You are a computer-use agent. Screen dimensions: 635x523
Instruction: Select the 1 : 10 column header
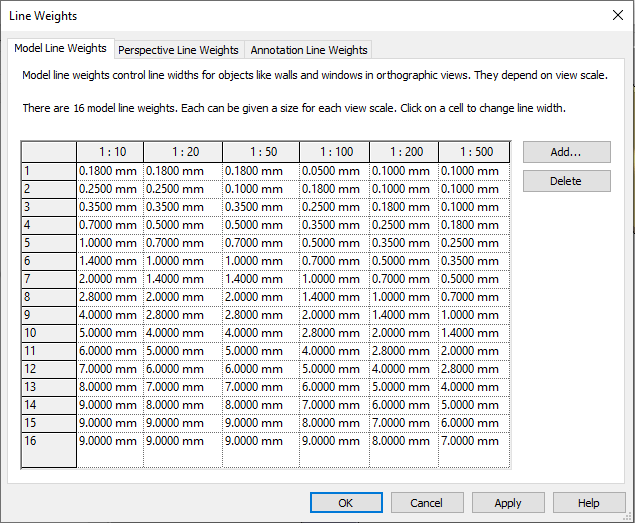click(x=110, y=152)
